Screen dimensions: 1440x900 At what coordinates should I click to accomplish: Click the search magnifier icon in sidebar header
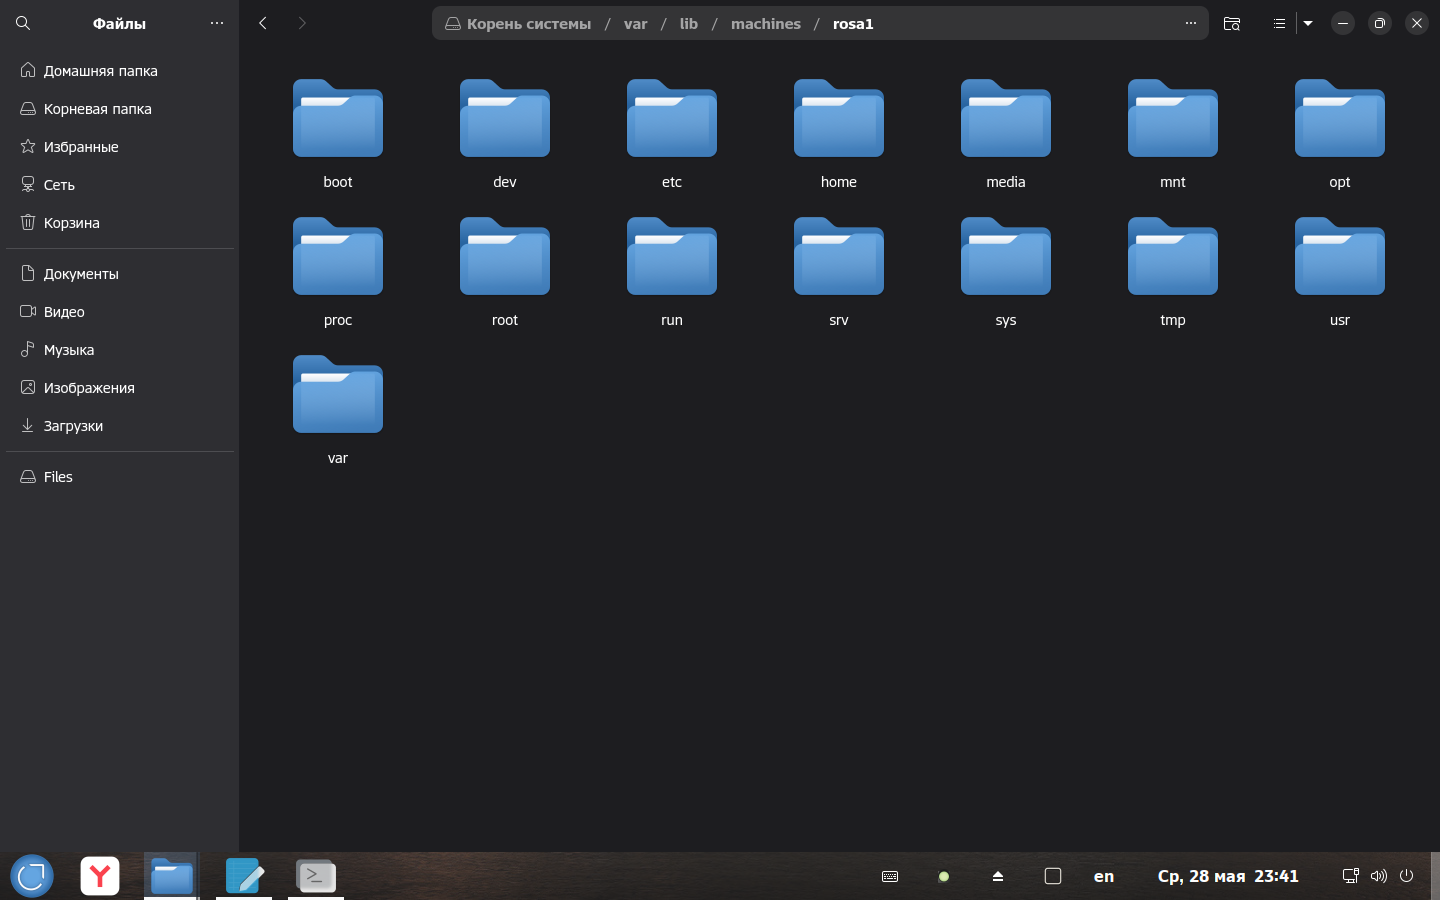coord(23,23)
